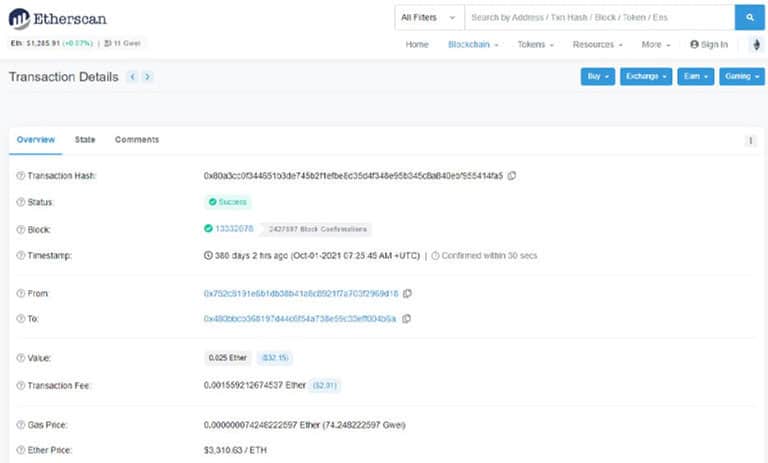Viewport: 768px width, 463px height.
Task: Click help icon beside Block
Action: pos(21,229)
